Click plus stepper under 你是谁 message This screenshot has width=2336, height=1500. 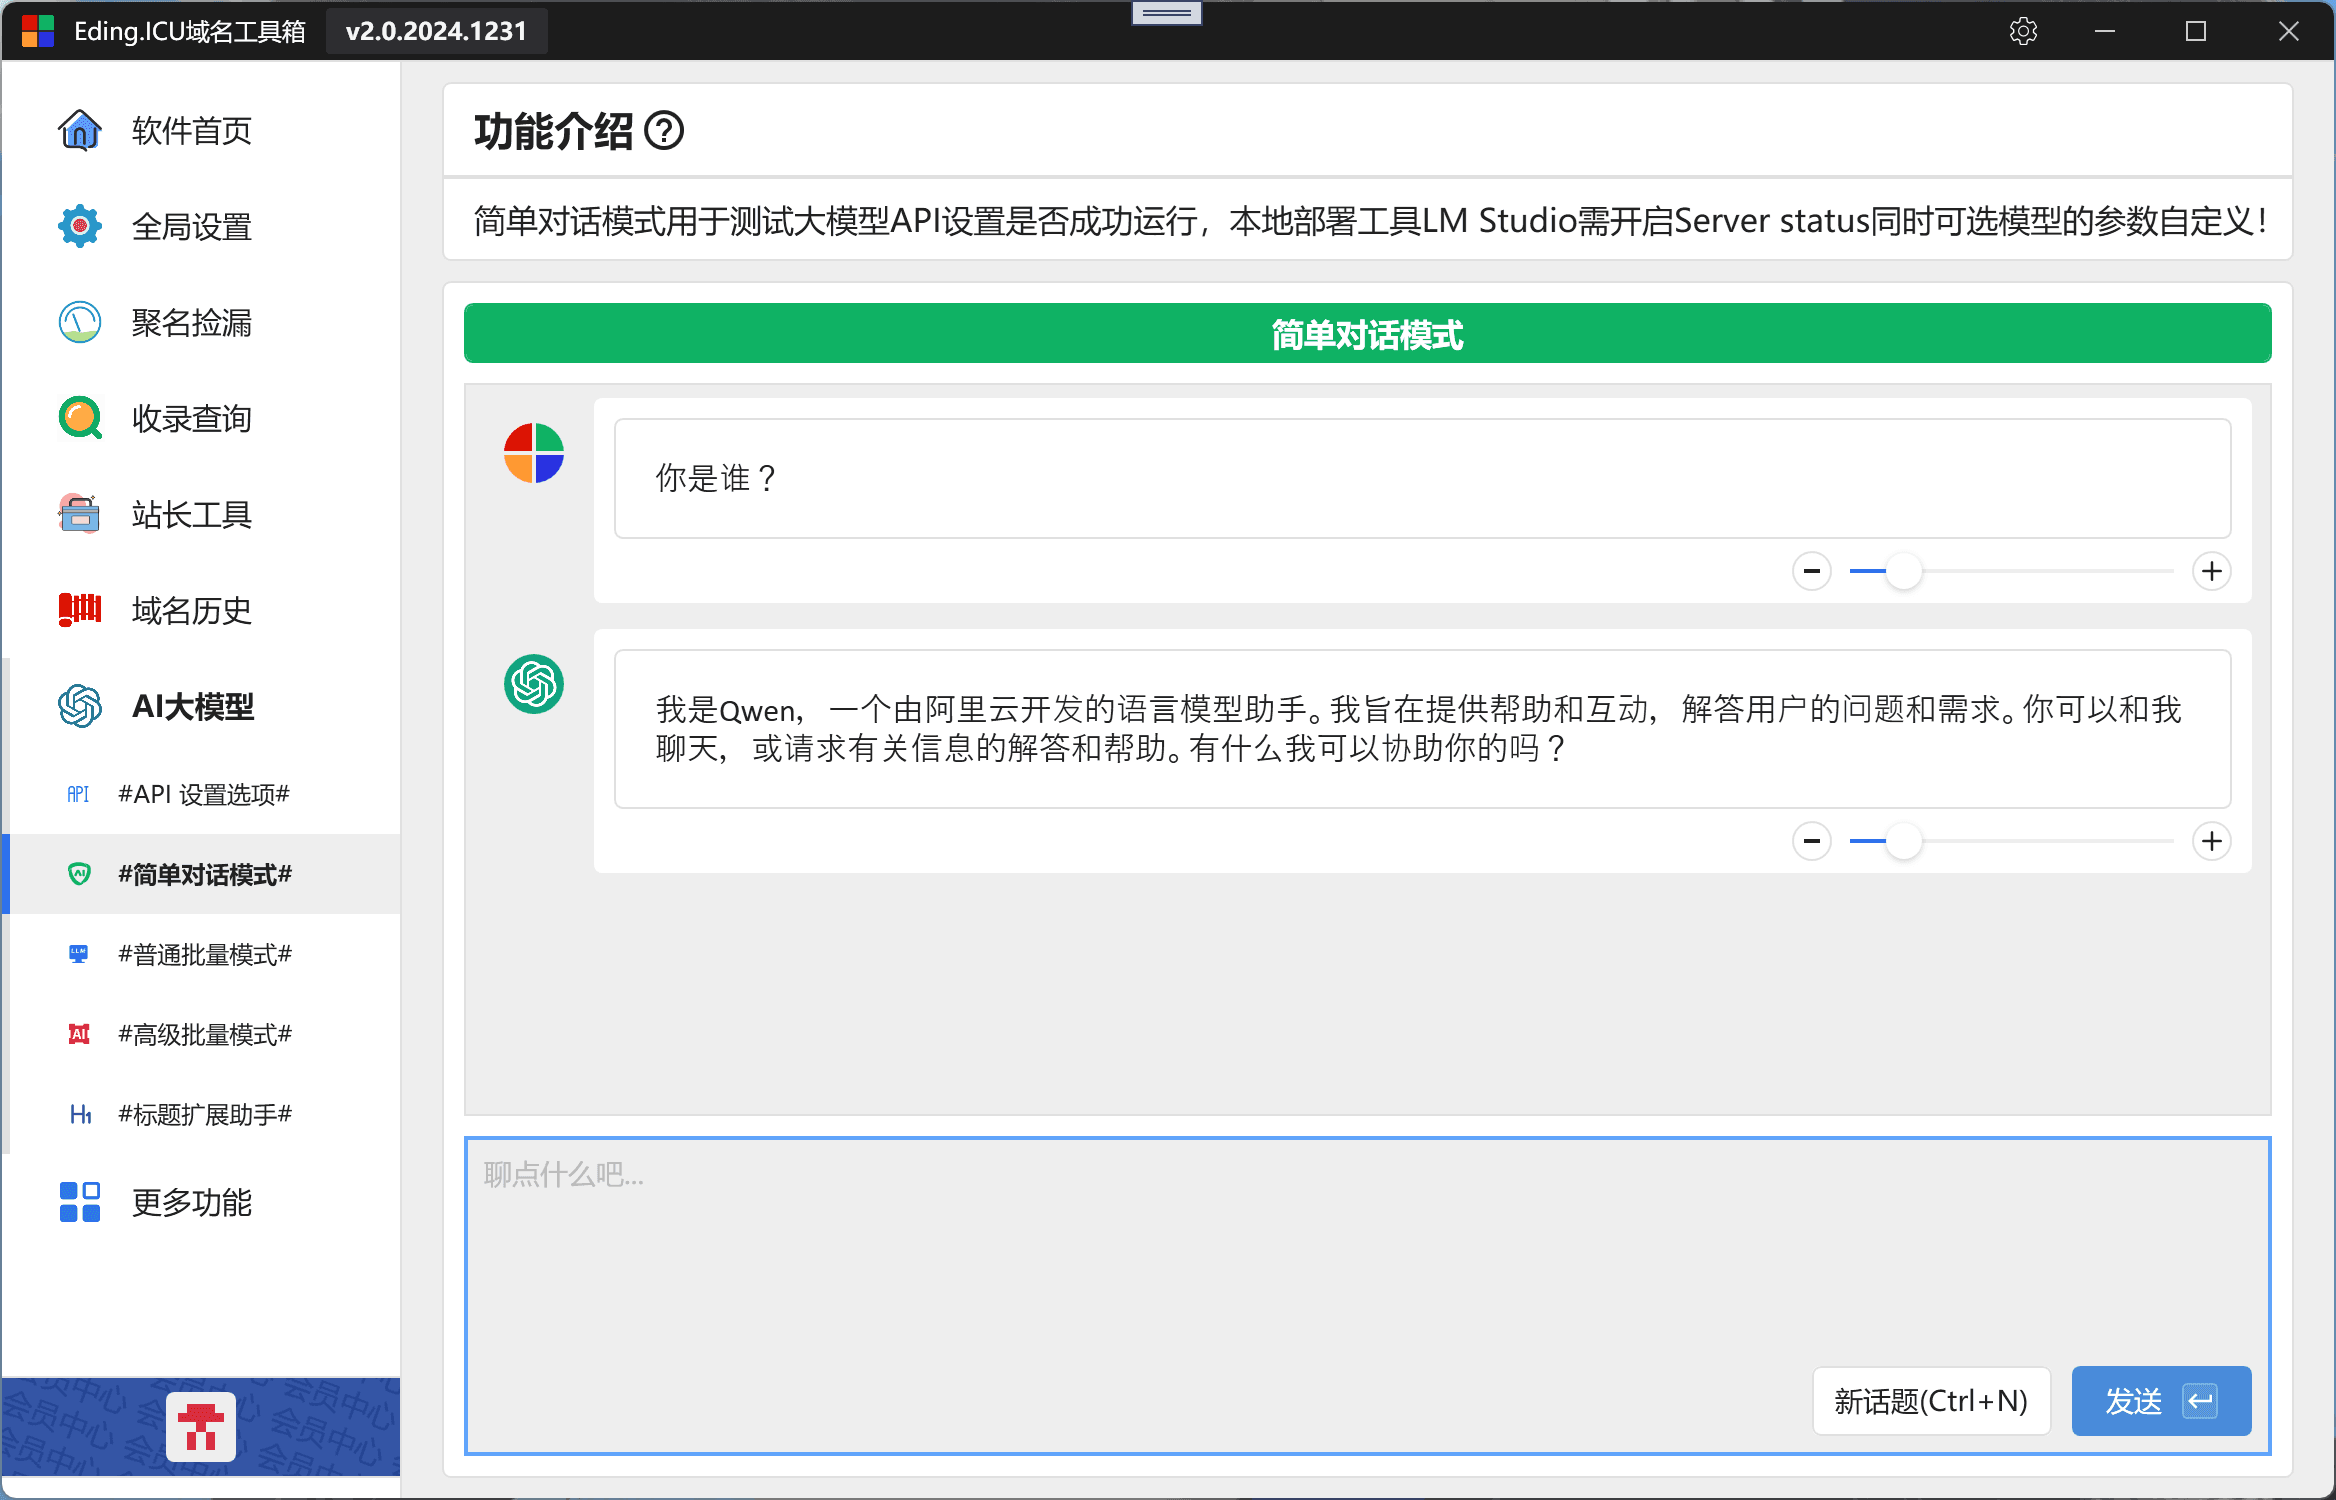pos(2211,571)
